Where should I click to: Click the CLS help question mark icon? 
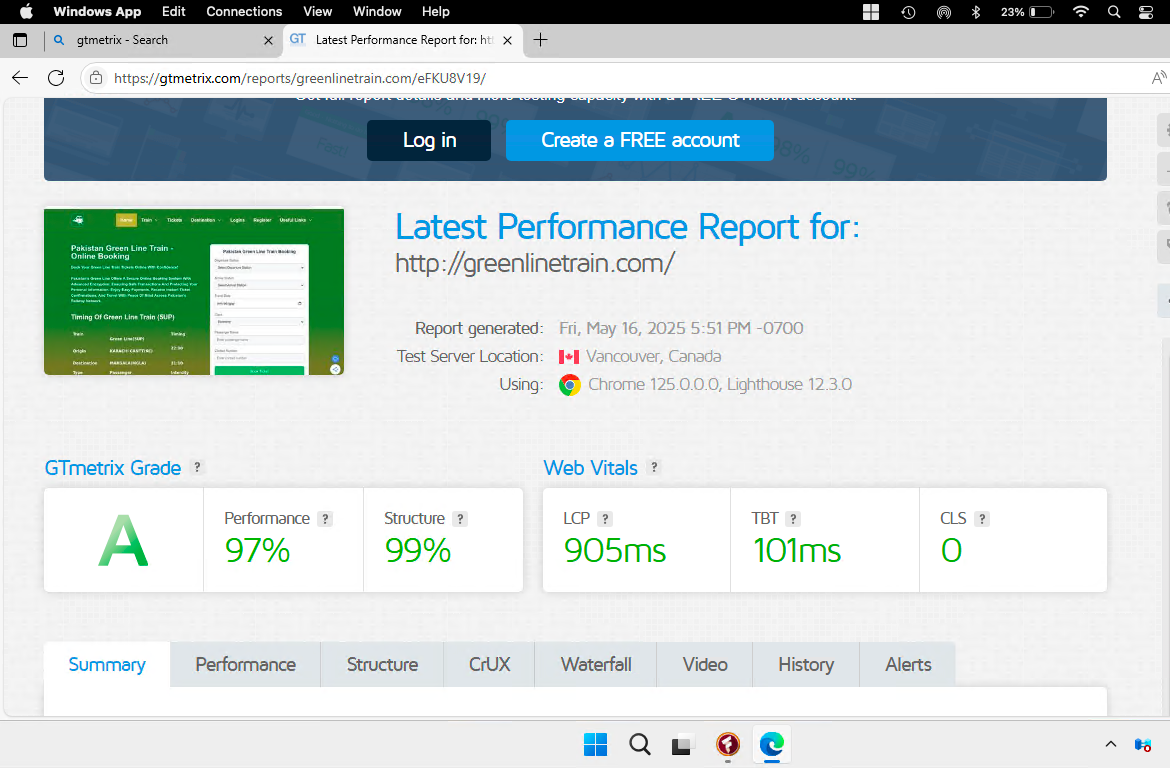point(982,519)
